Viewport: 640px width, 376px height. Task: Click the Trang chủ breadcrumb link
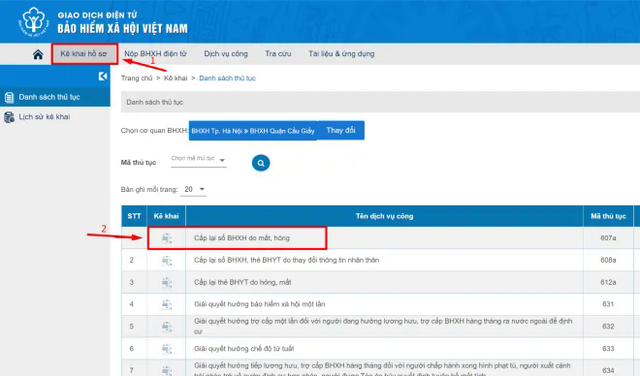pyautogui.click(x=136, y=78)
